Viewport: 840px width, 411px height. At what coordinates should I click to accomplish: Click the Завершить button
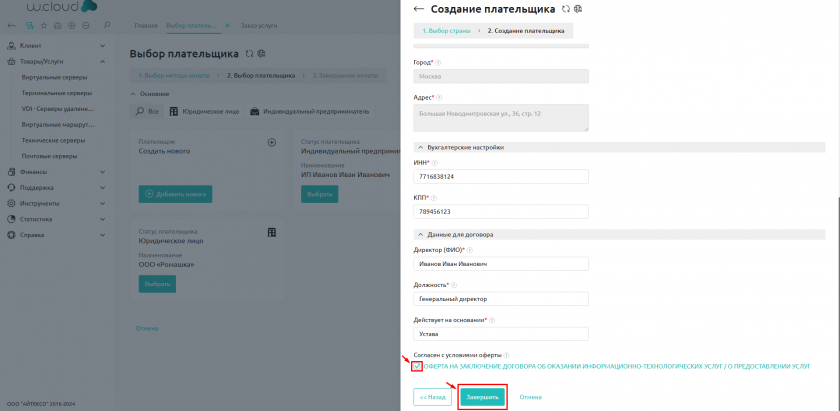482,397
